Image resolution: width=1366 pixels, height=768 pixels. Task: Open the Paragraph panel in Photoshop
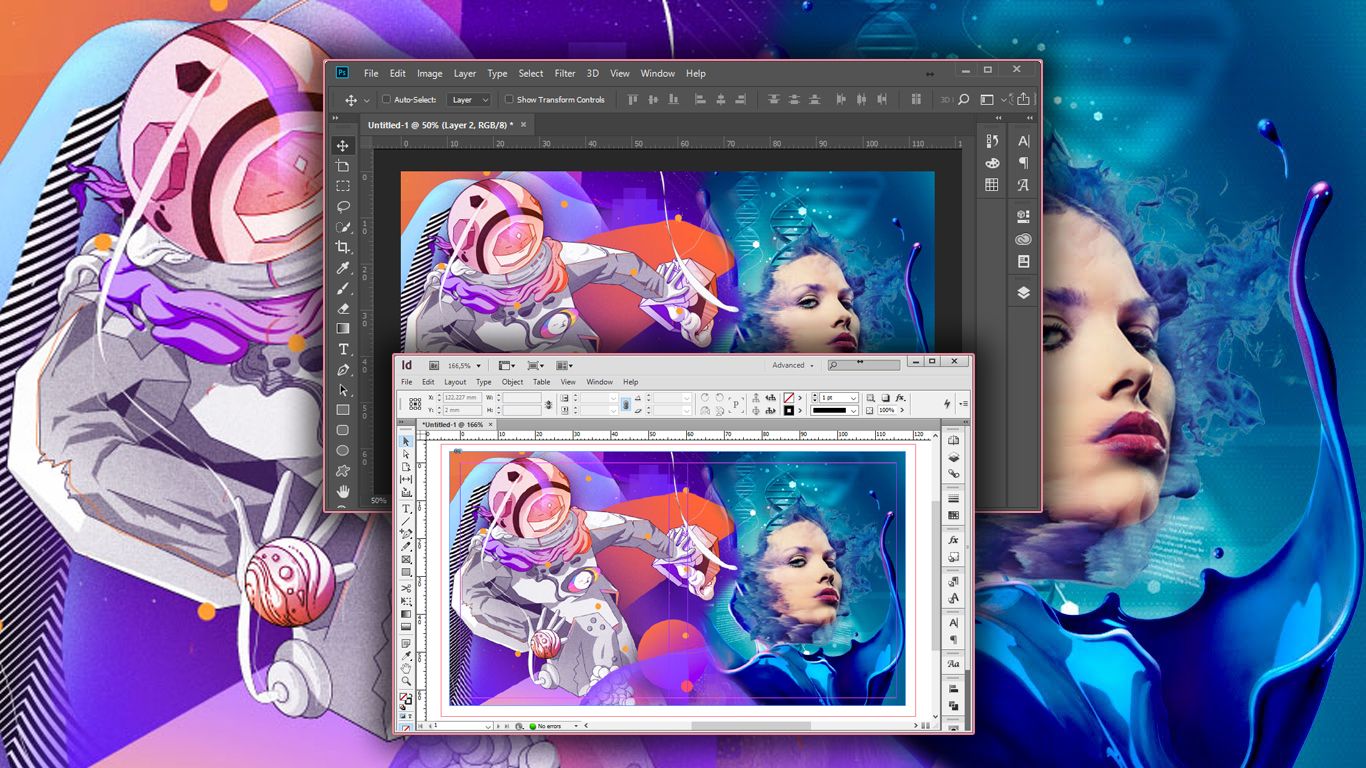(1023, 163)
